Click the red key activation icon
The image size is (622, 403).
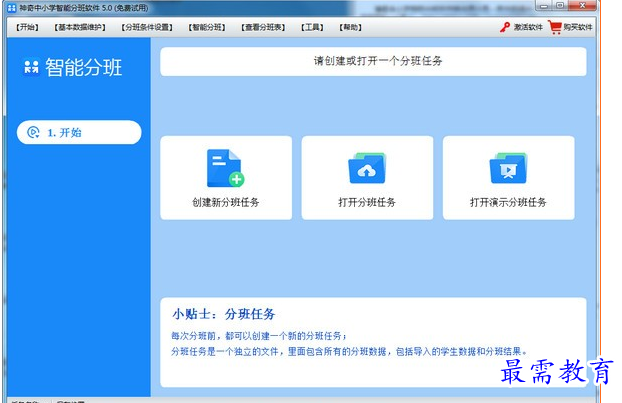[x=505, y=27]
